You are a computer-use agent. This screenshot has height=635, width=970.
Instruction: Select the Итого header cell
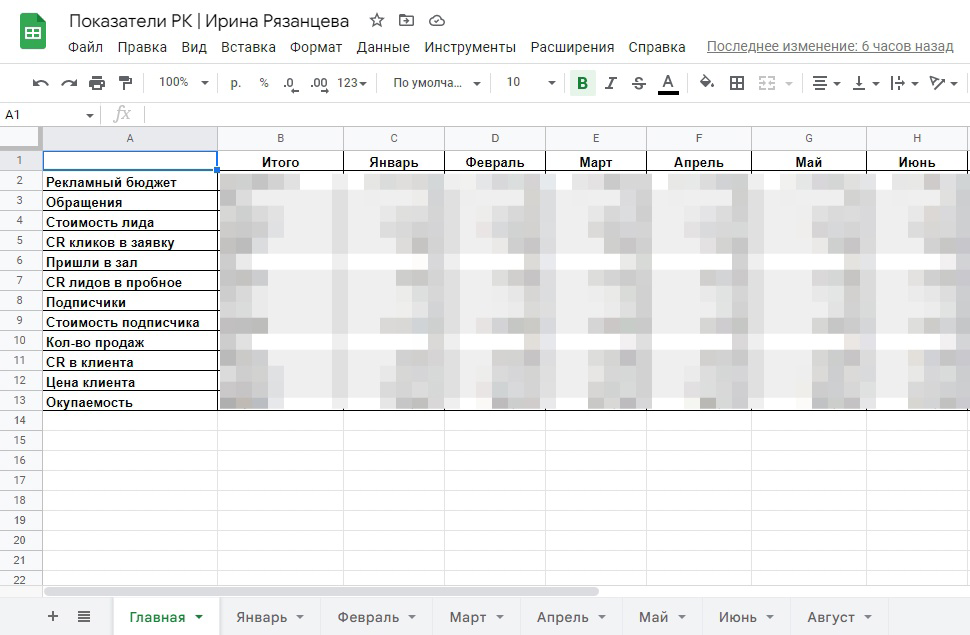point(280,162)
